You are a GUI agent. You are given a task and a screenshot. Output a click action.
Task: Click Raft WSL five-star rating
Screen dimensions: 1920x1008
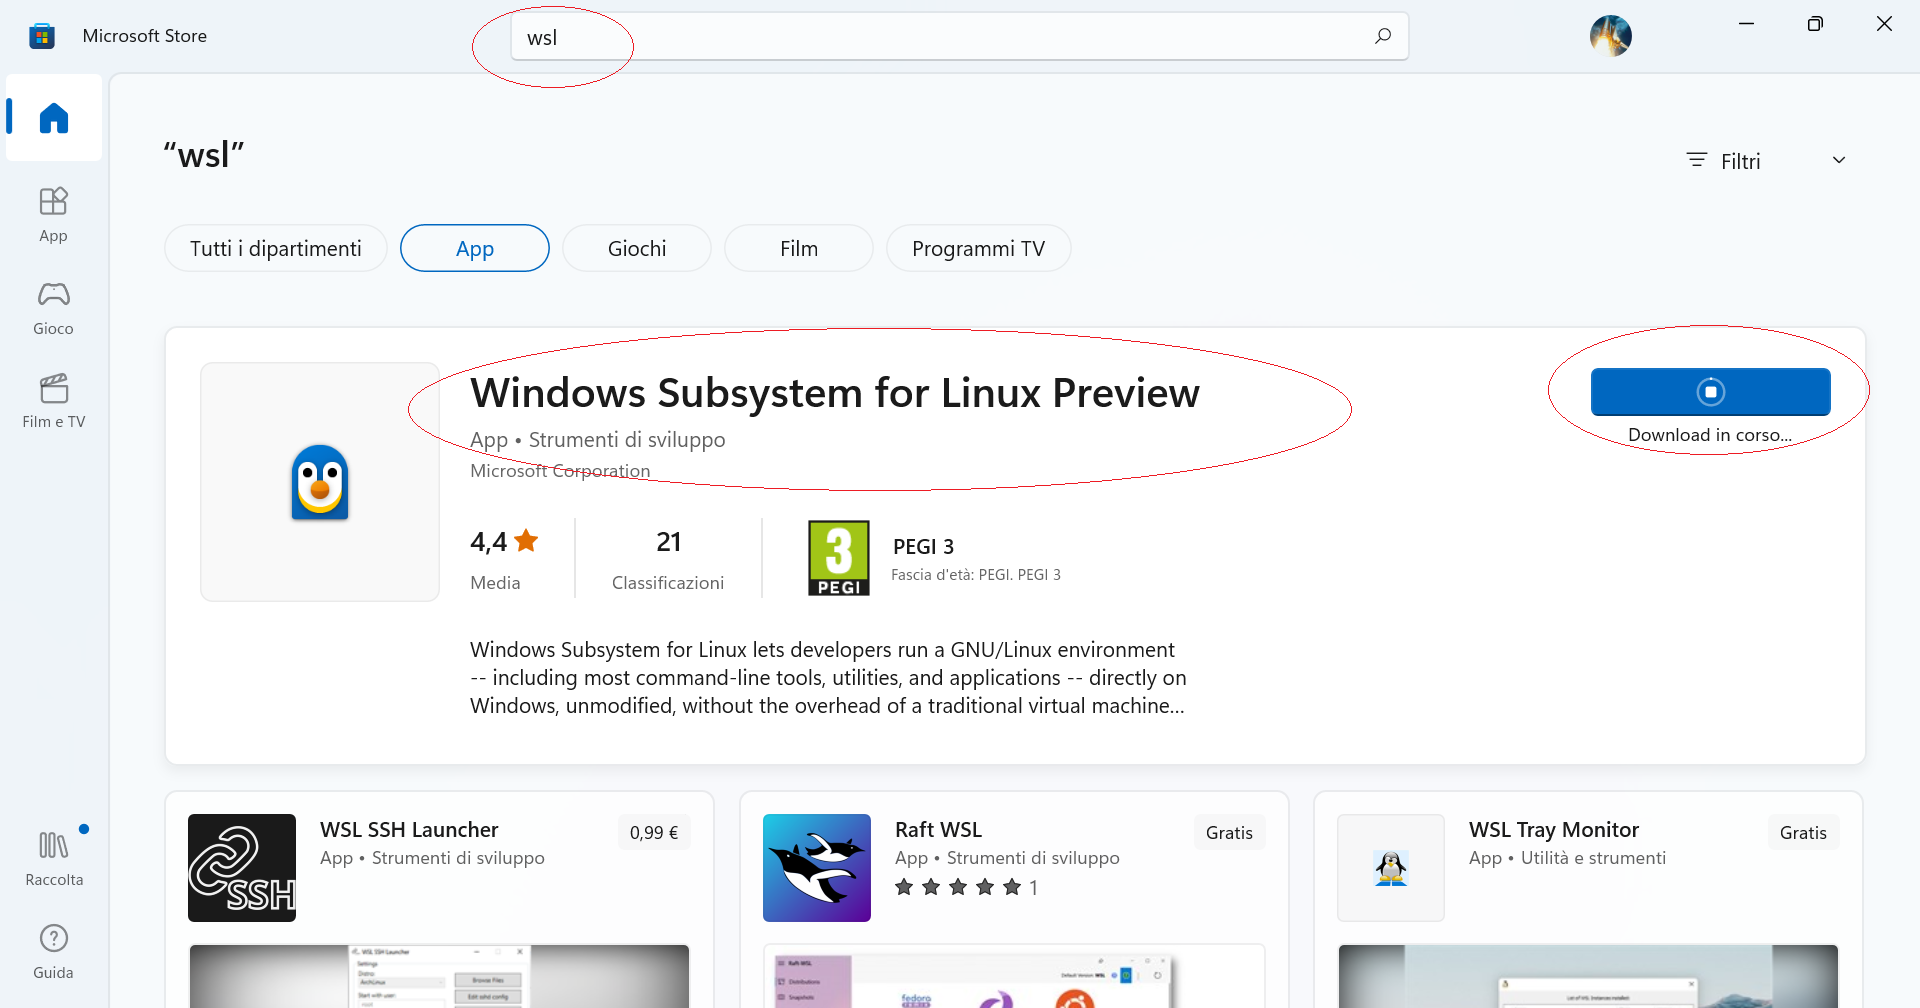click(x=958, y=887)
